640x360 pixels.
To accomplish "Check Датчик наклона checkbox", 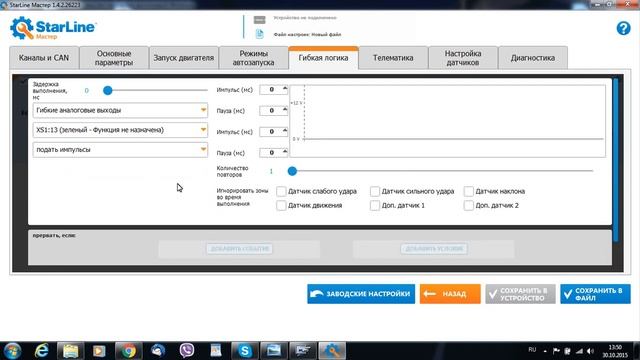I will point(469,191).
